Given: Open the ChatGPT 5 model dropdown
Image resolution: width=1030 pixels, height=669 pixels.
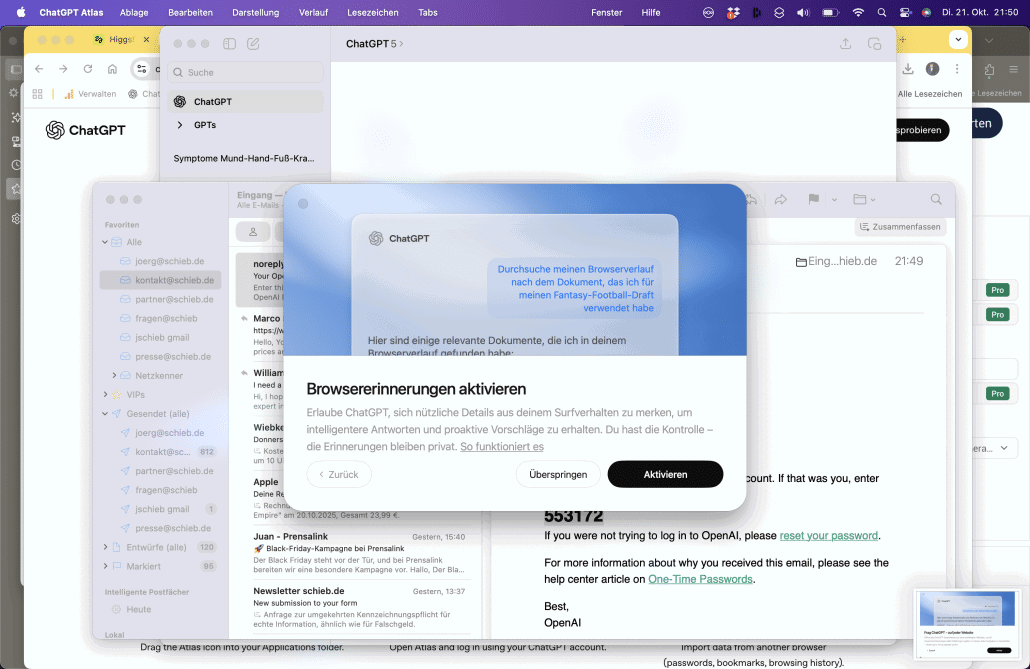Looking at the screenshot, I should click(x=375, y=44).
